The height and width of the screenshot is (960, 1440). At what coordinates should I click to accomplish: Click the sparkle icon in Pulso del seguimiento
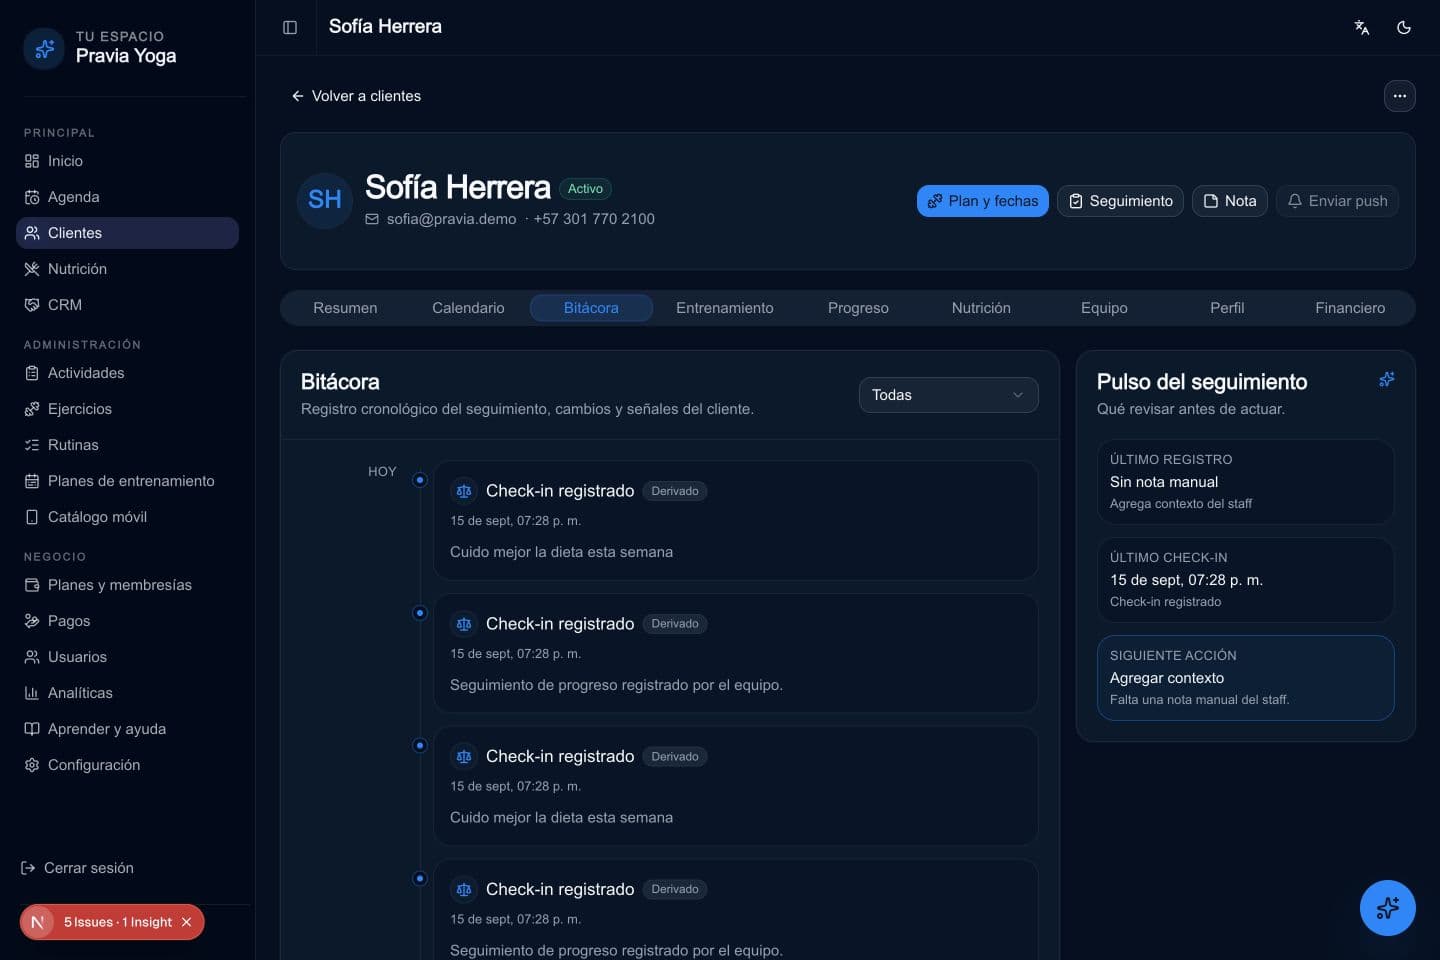click(x=1386, y=379)
